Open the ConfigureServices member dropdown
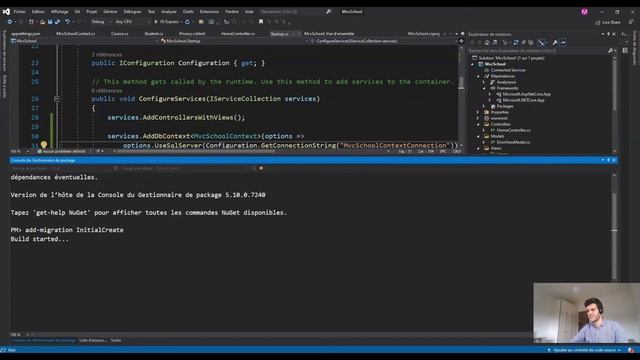This screenshot has height=360, width=640. (384, 41)
